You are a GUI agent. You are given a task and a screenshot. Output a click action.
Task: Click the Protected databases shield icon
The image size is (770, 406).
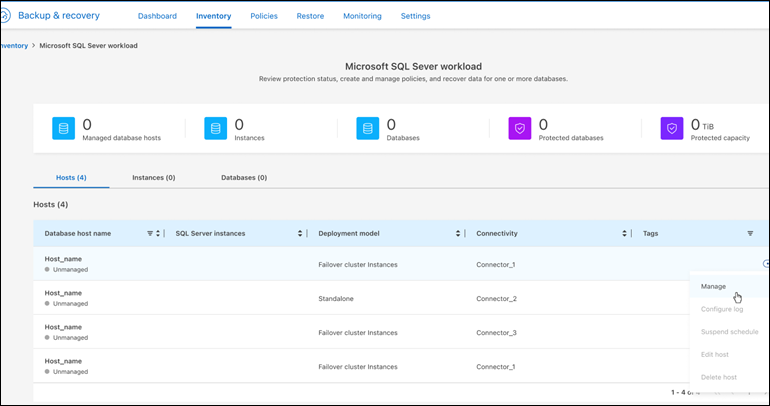tap(520, 129)
